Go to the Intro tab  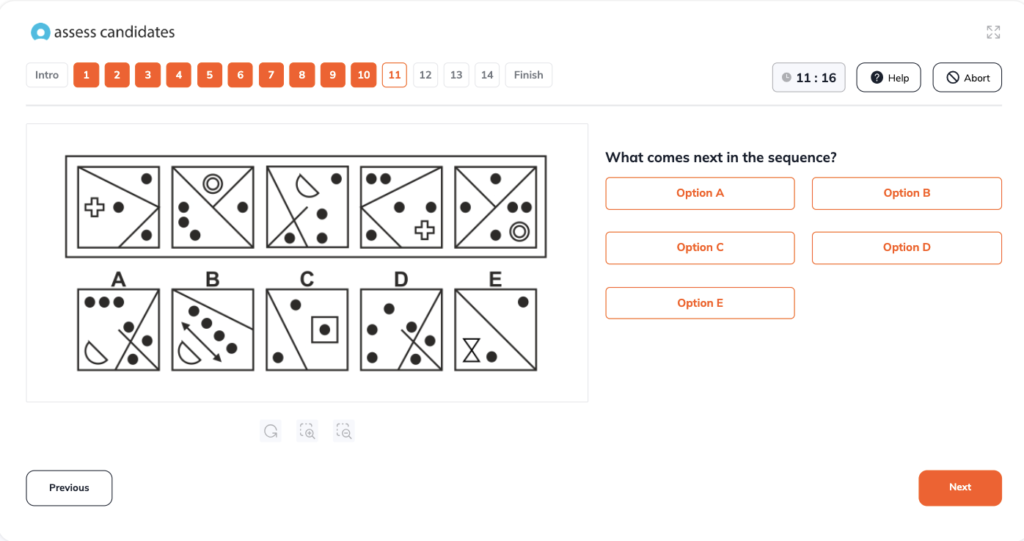tap(47, 75)
